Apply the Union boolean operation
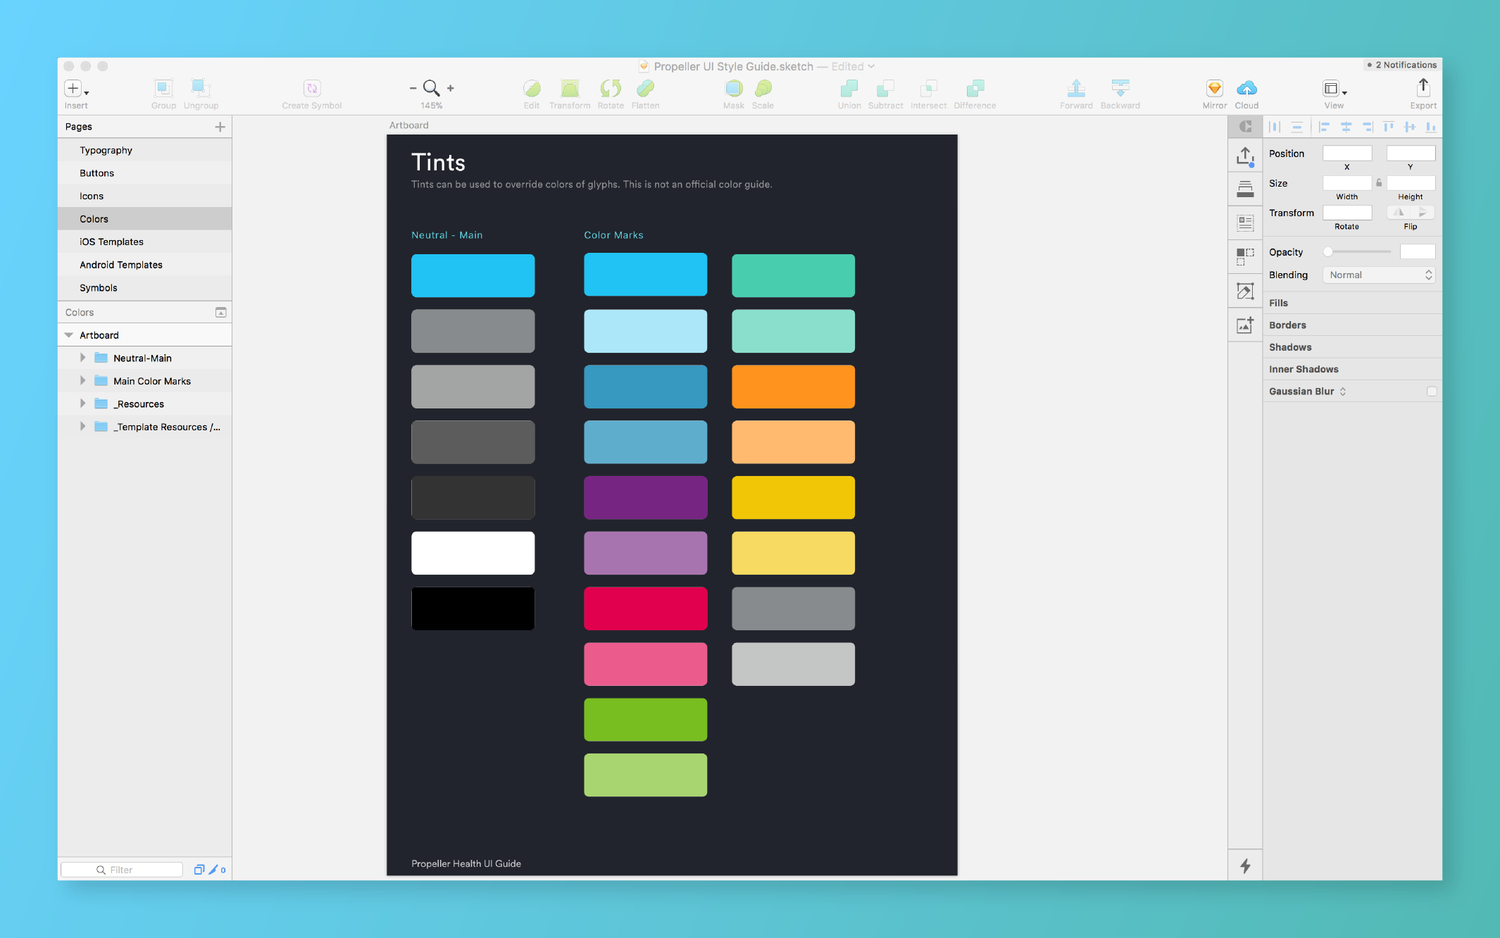The height and width of the screenshot is (938, 1500). coord(849,88)
